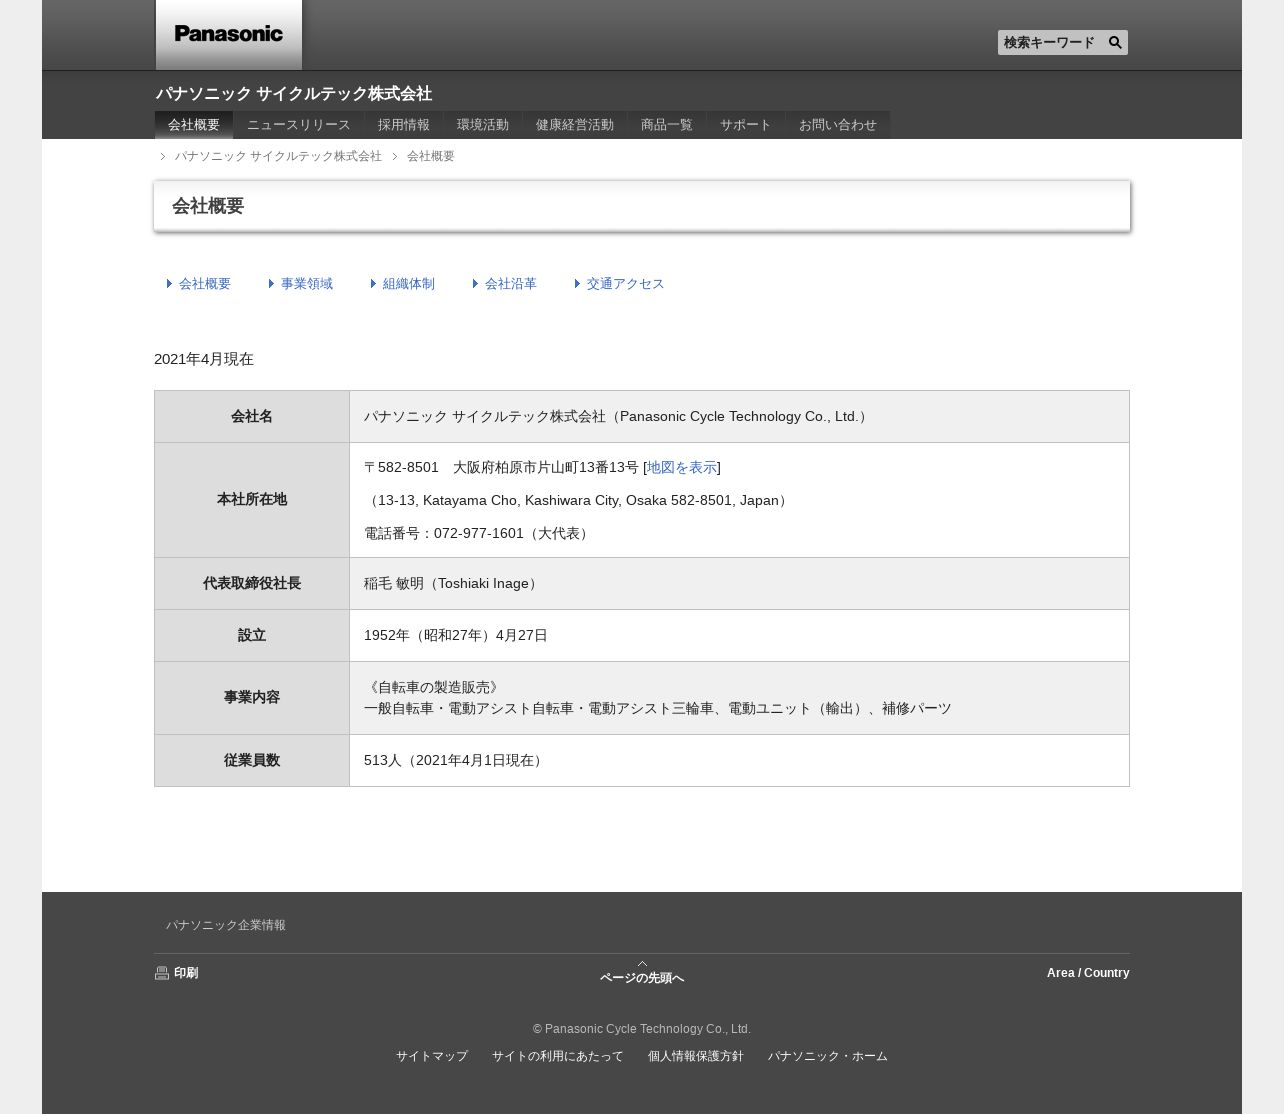Click the 1952年 founding date cell
The height and width of the screenshot is (1114, 1284).
(739, 636)
